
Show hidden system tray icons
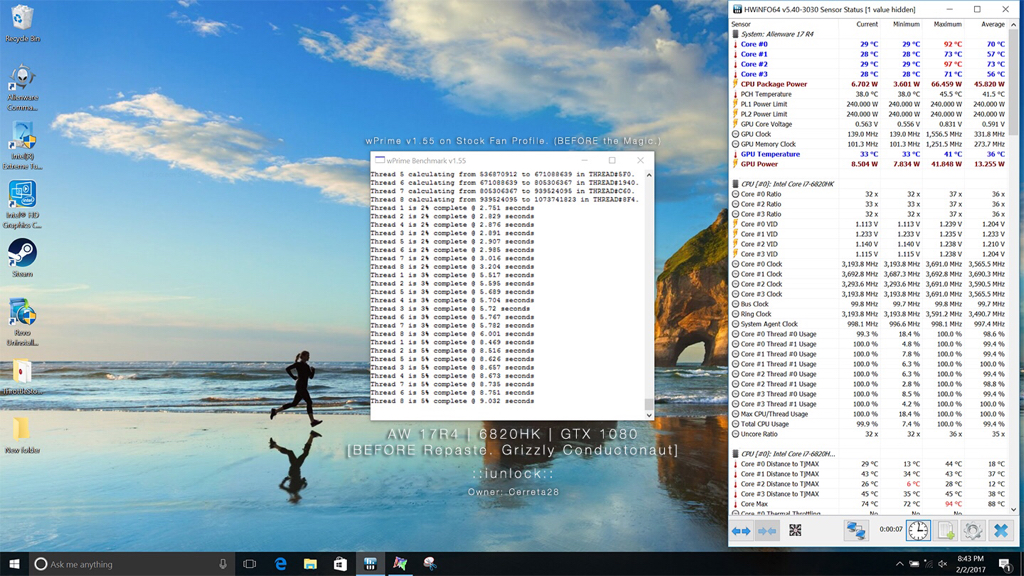899,564
